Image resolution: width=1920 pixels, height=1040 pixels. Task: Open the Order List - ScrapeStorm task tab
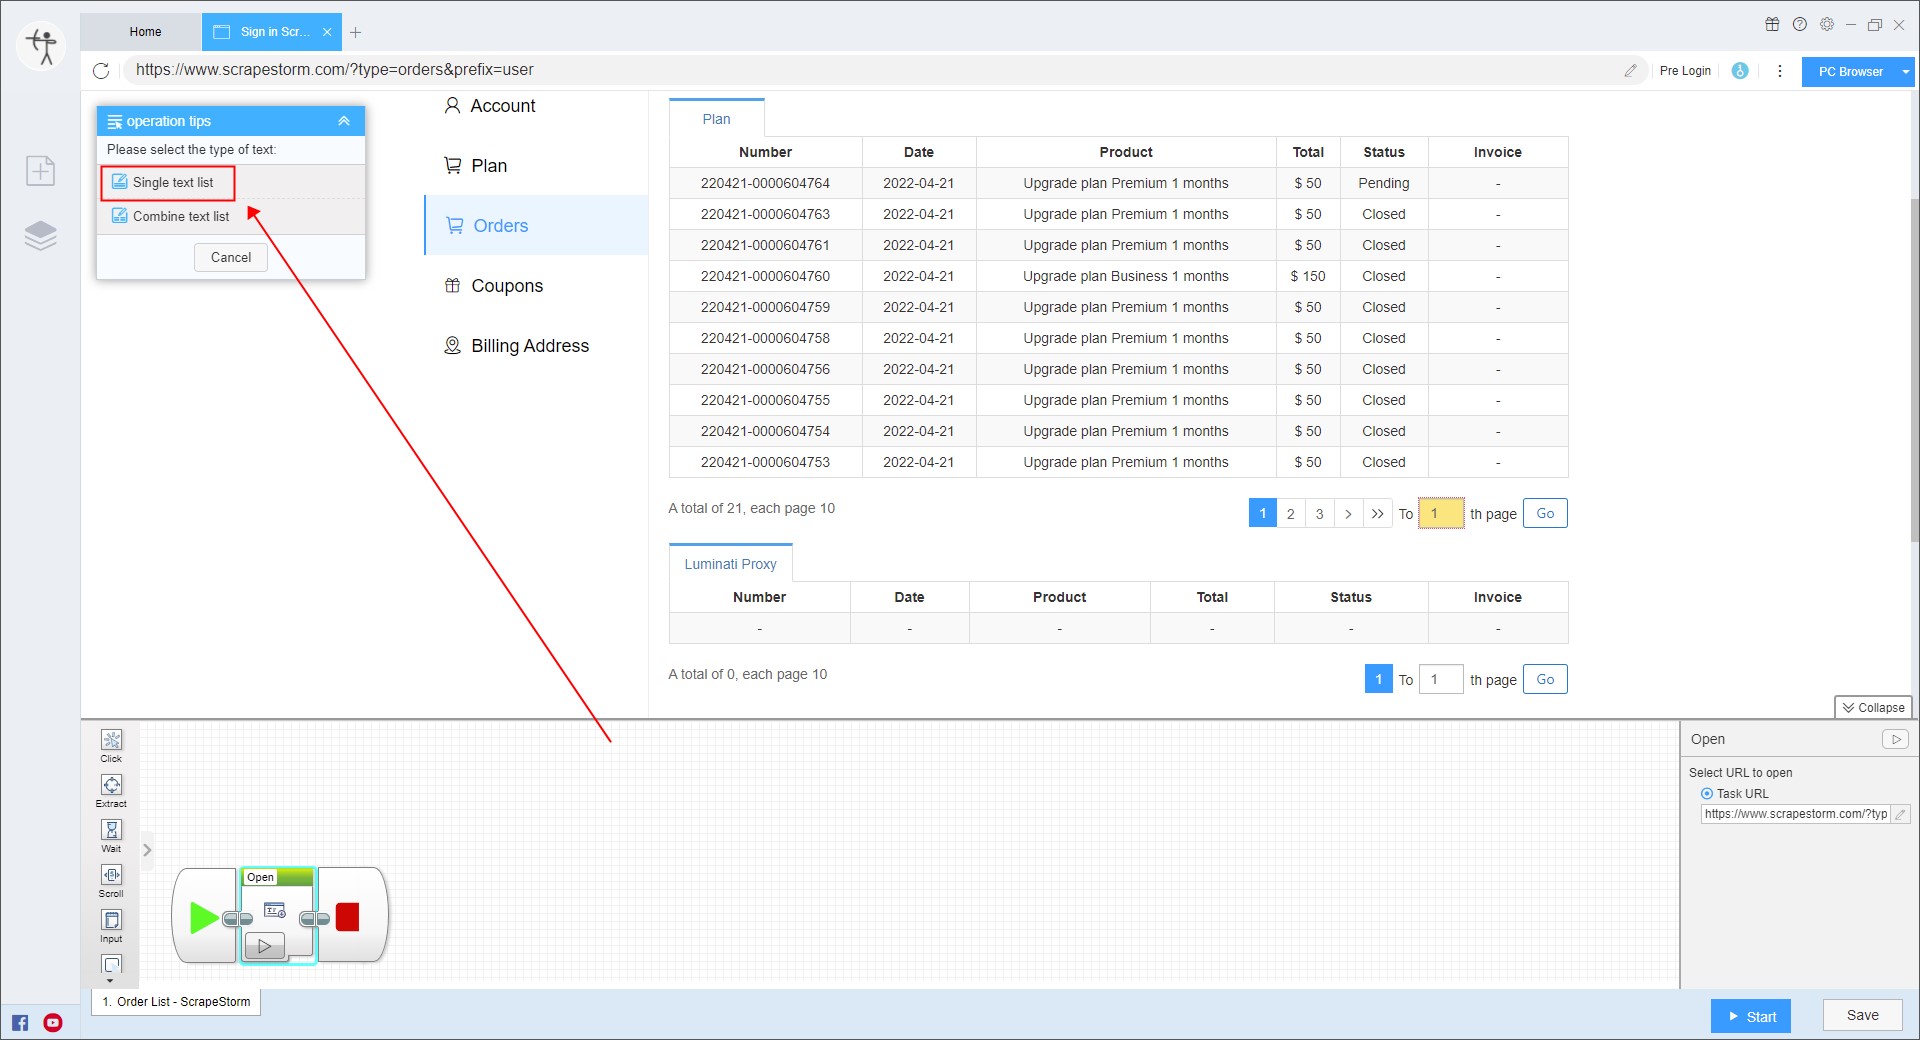(176, 1002)
